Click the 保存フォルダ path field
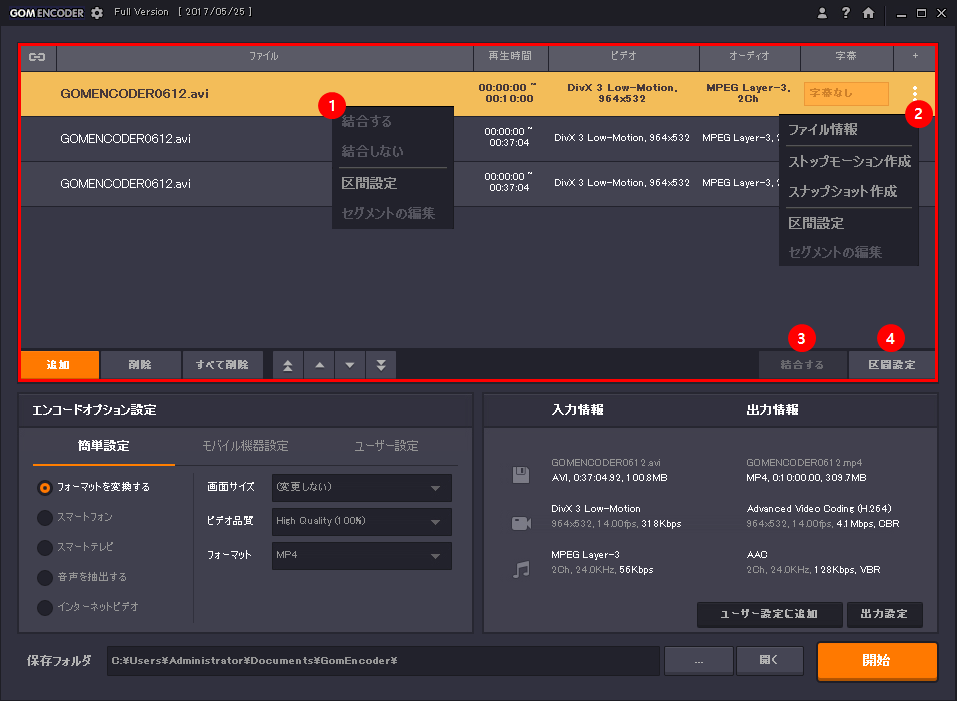This screenshot has width=957, height=701. click(383, 661)
